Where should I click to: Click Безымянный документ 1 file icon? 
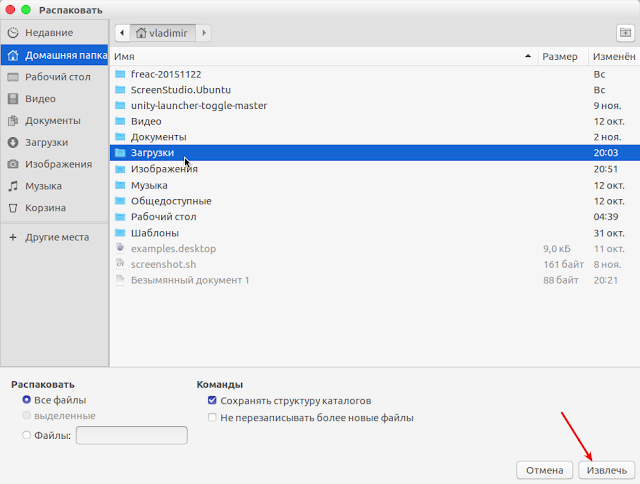(x=120, y=280)
